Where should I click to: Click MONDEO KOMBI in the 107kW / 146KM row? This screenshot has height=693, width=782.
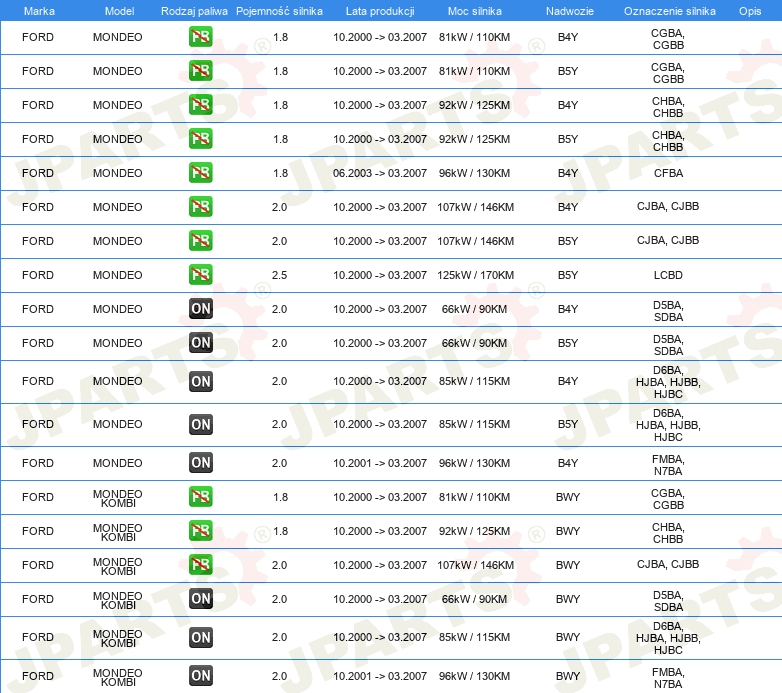tap(118, 566)
